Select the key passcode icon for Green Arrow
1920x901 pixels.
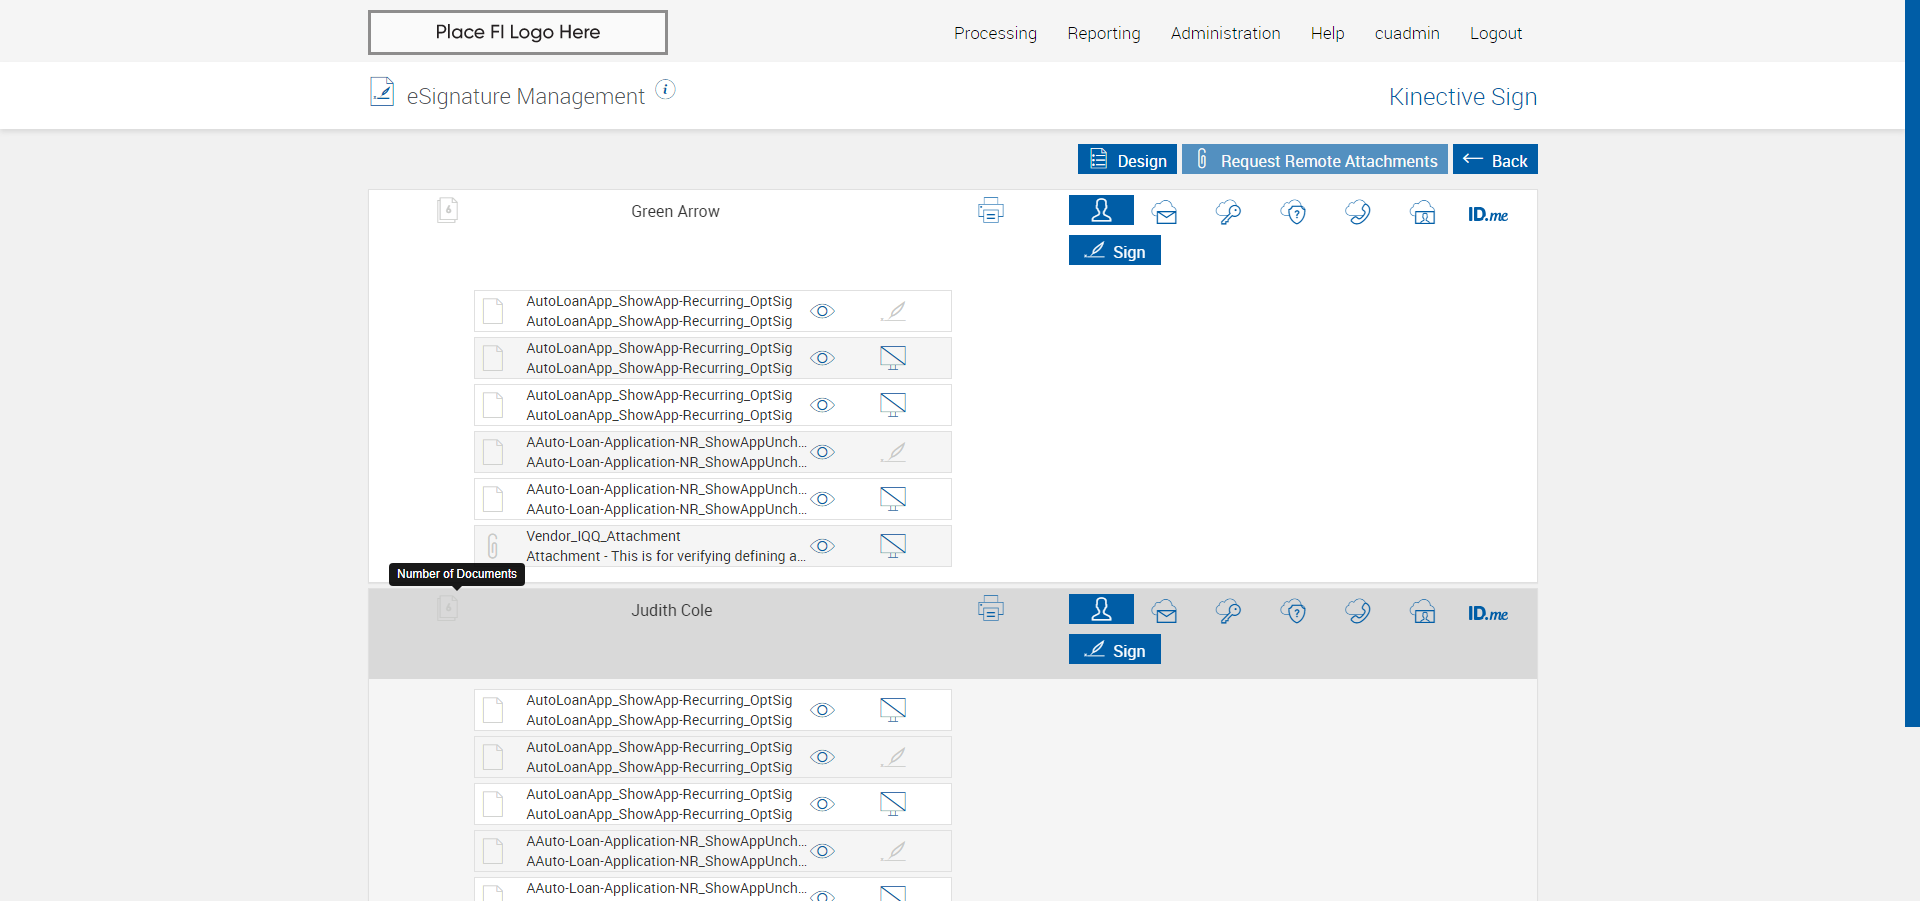(1228, 212)
